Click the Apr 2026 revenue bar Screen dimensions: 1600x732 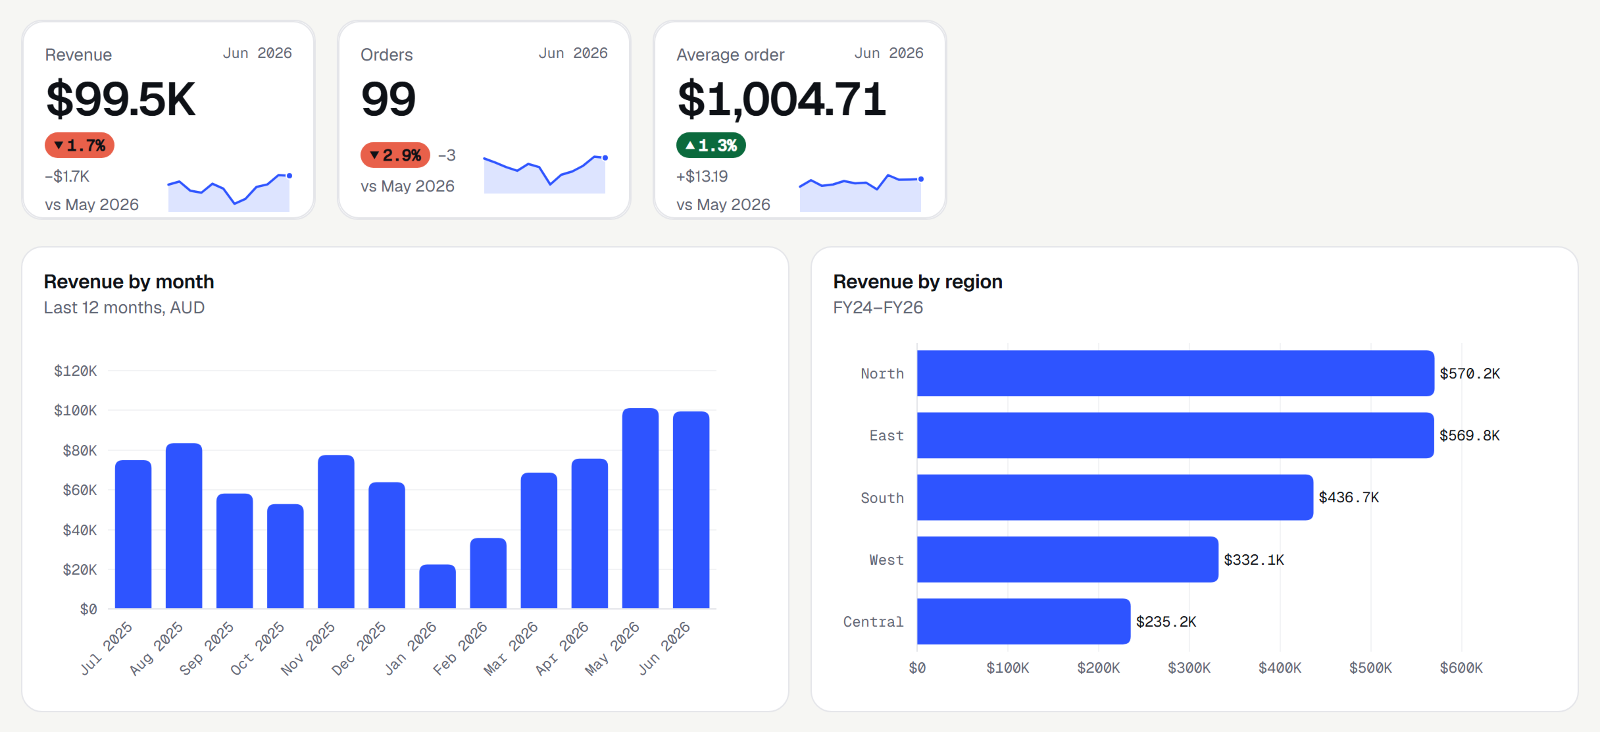coord(590,533)
